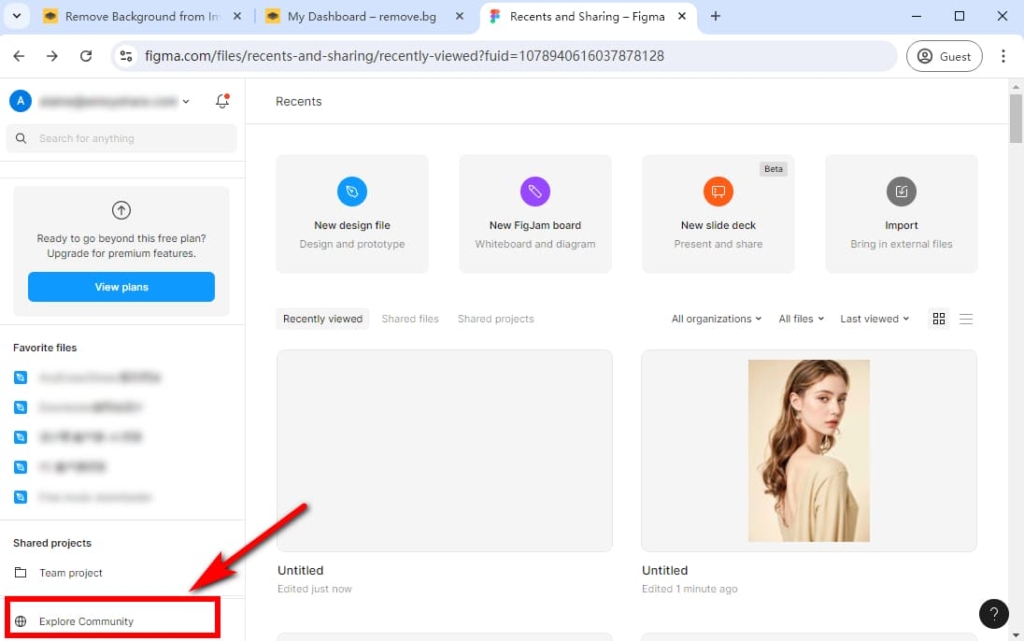Image resolution: width=1024 pixels, height=641 pixels.
Task: Create a new design file
Action: pos(352,213)
